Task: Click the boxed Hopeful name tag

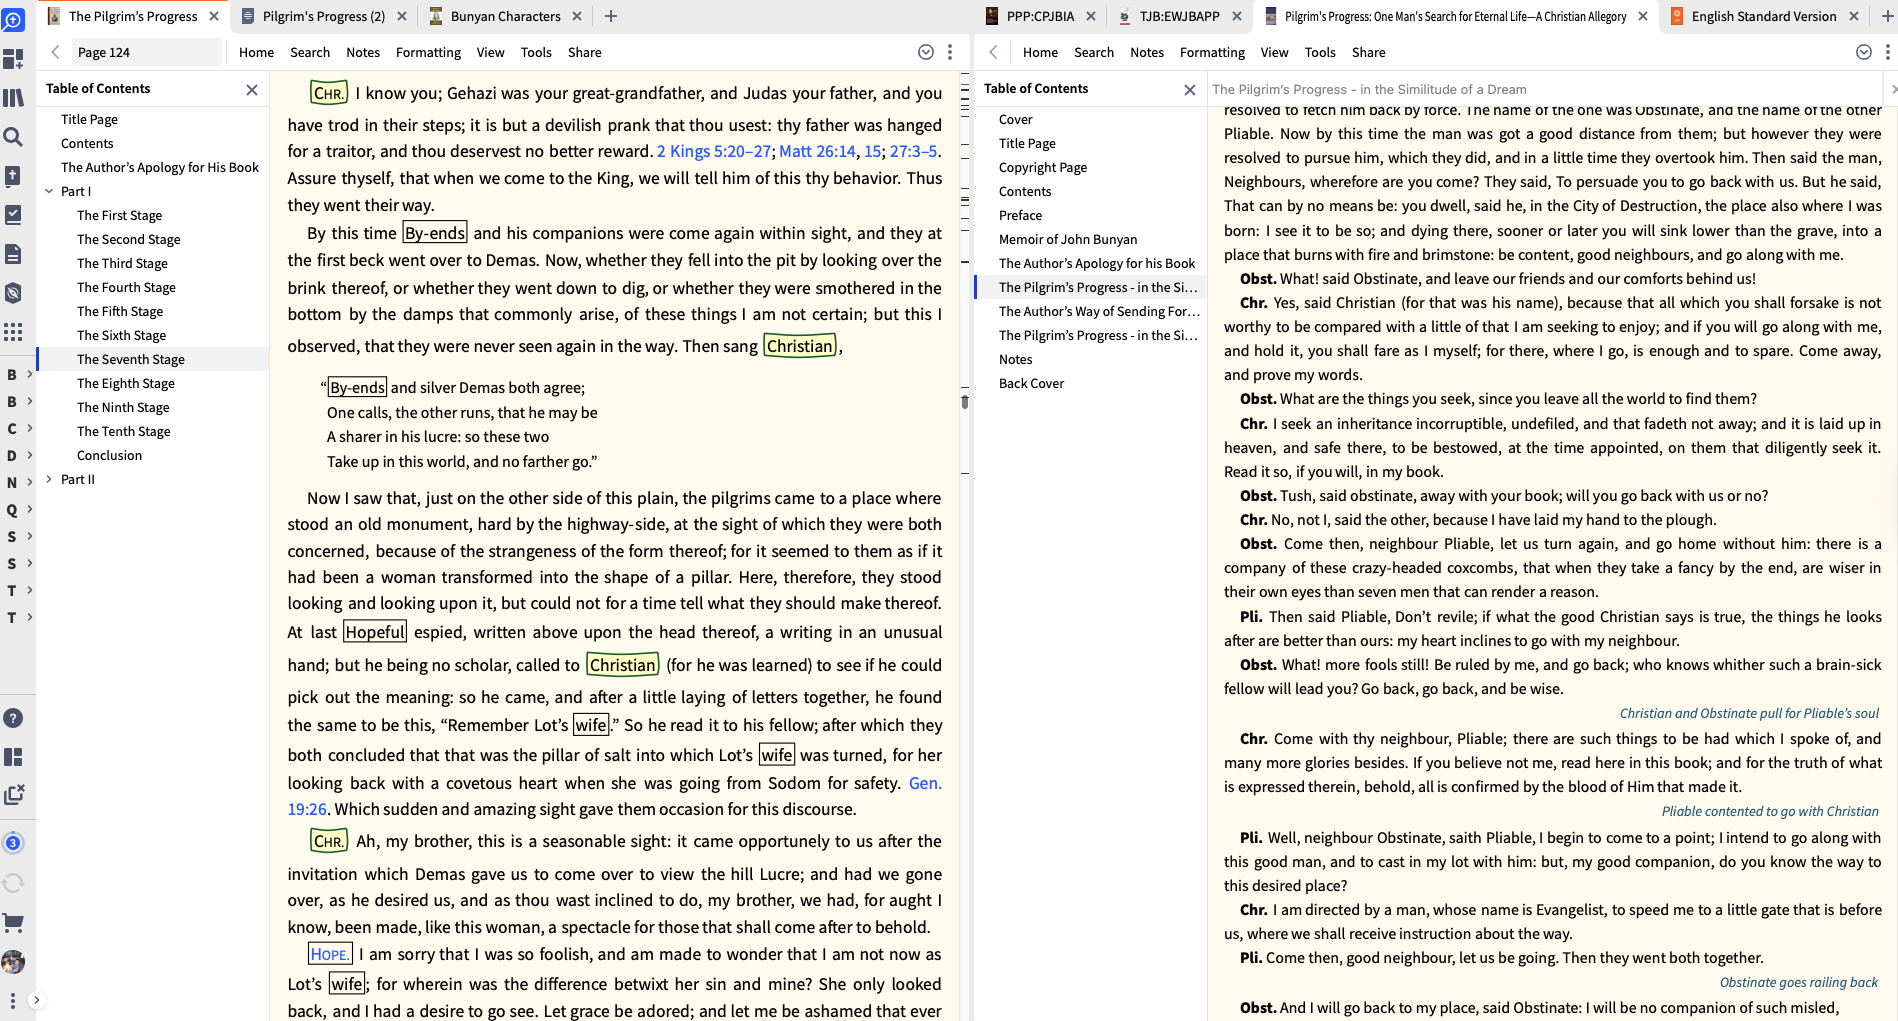Action: 375,632
